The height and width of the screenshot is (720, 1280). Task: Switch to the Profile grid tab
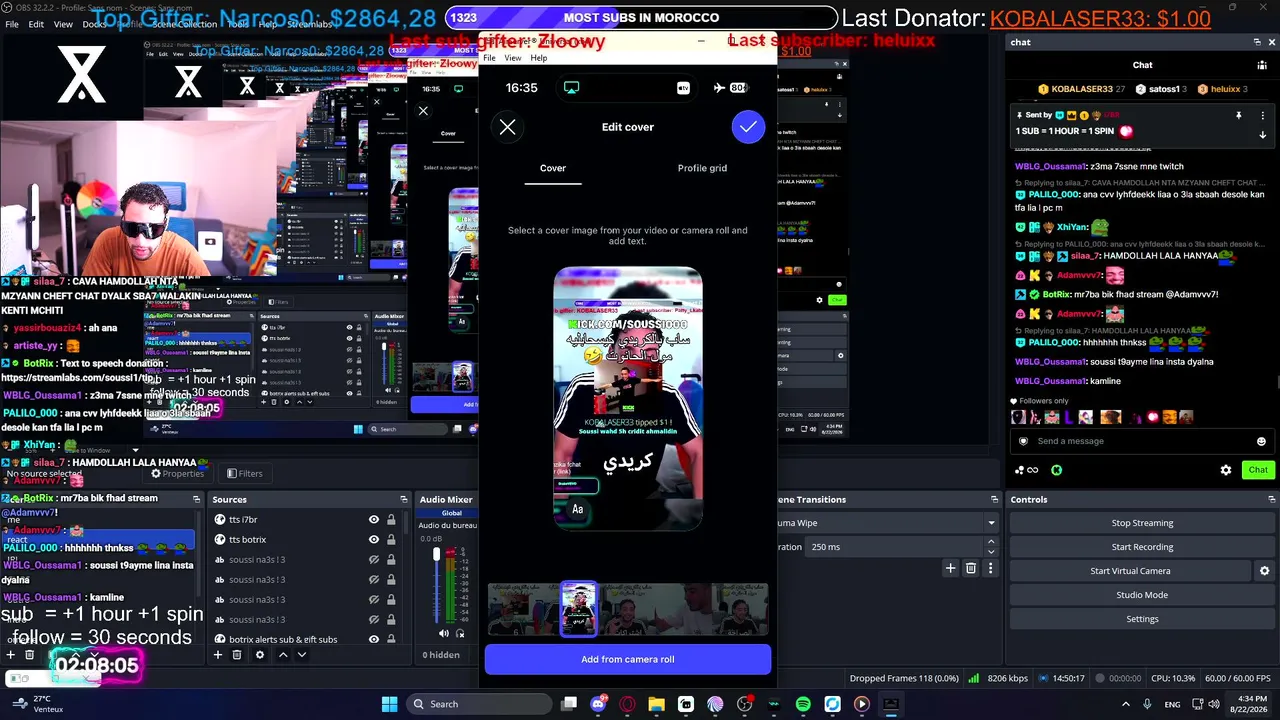coord(702,168)
